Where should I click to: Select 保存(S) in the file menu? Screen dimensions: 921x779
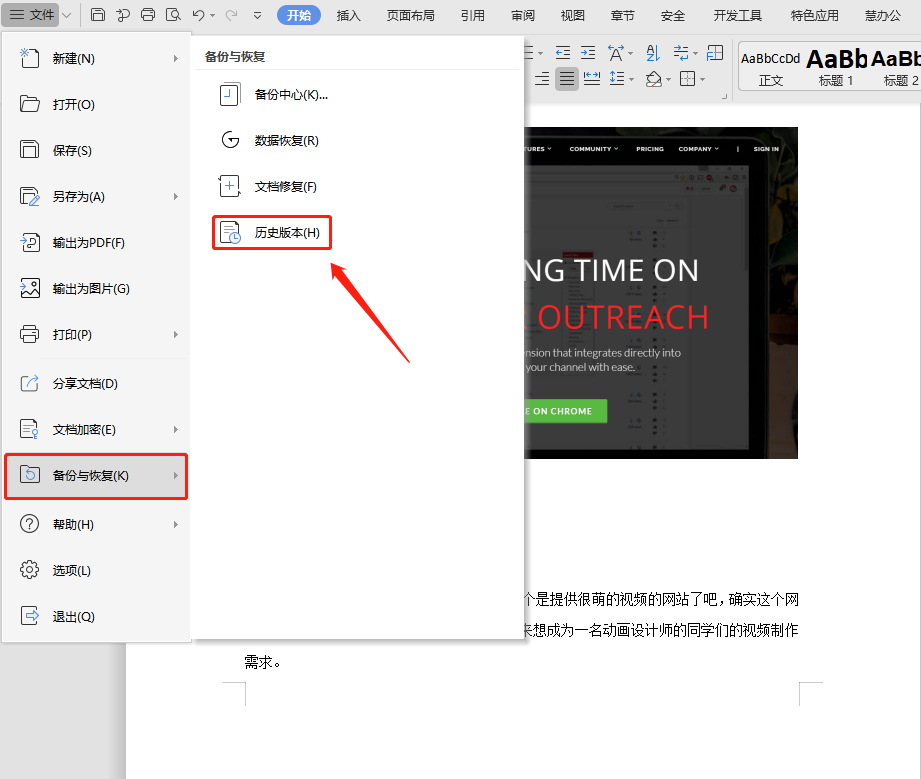[96, 150]
